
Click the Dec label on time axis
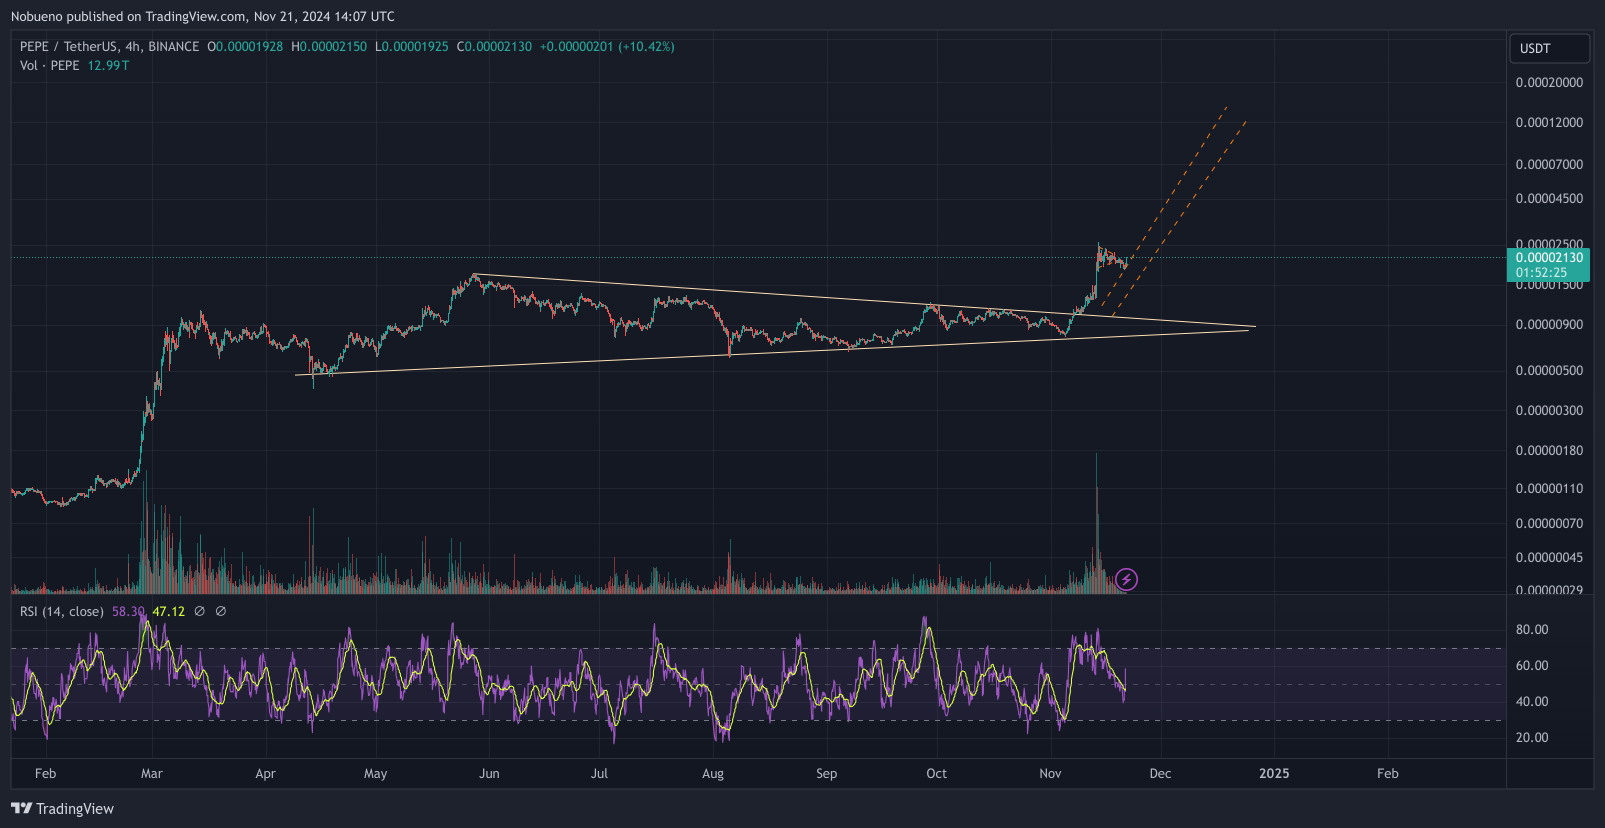click(x=1160, y=774)
